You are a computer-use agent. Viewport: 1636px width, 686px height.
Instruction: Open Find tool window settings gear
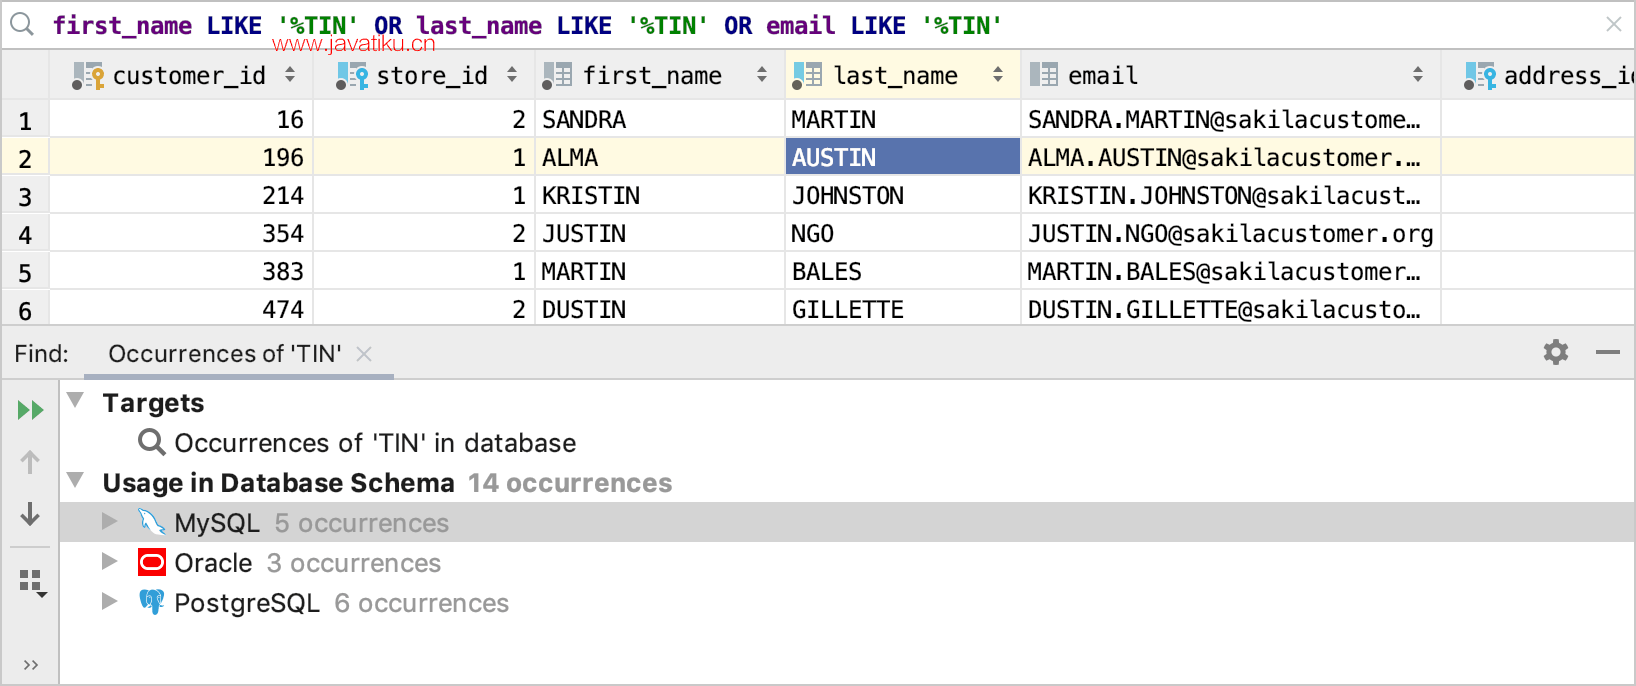click(x=1556, y=352)
